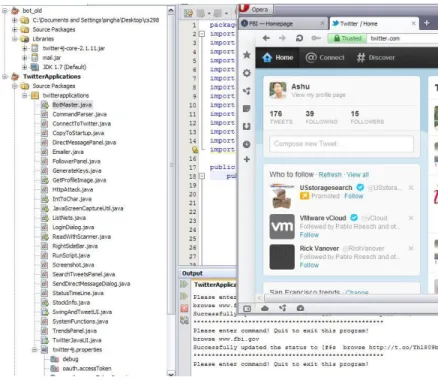Click the green run arrow in Output panel

pos(184,284)
